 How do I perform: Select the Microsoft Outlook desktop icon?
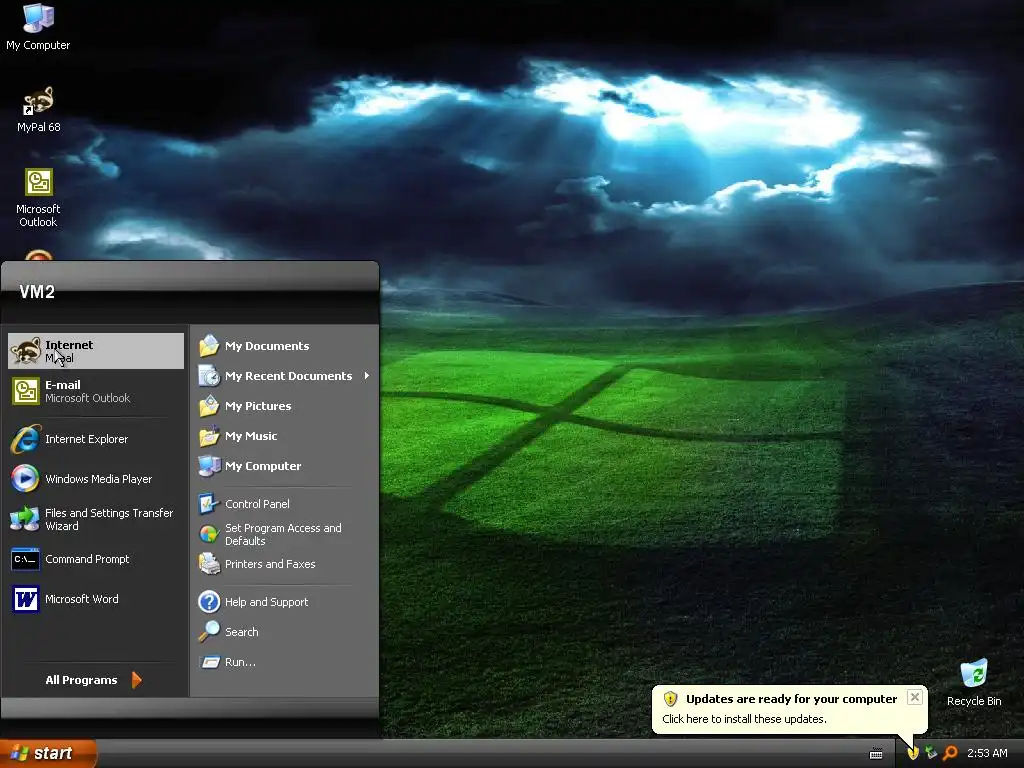coord(38,198)
